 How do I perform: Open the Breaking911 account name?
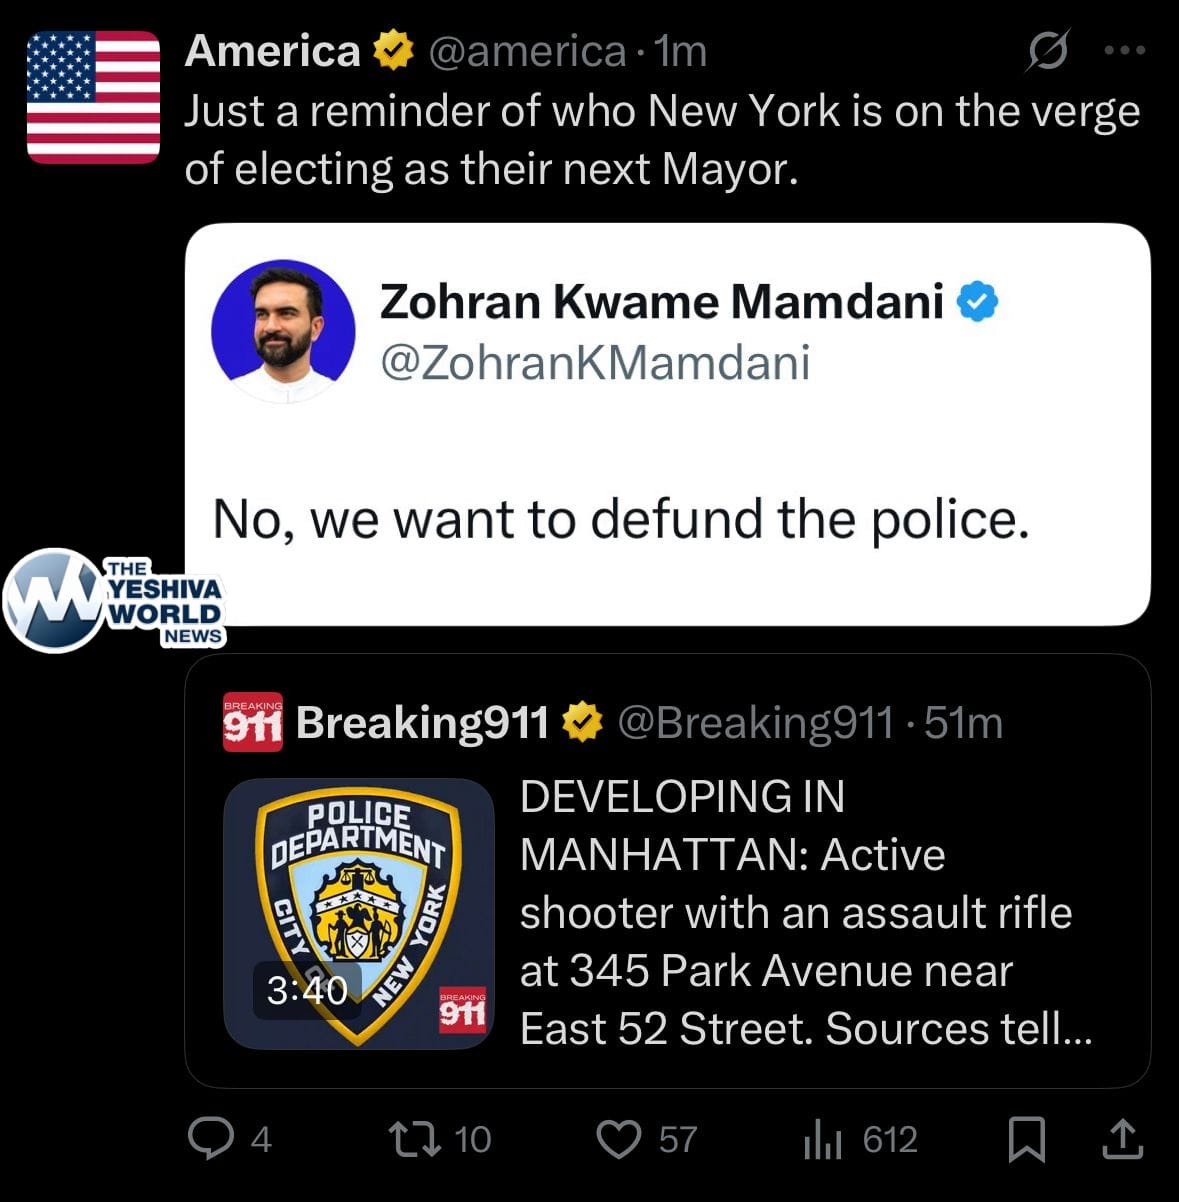point(422,722)
